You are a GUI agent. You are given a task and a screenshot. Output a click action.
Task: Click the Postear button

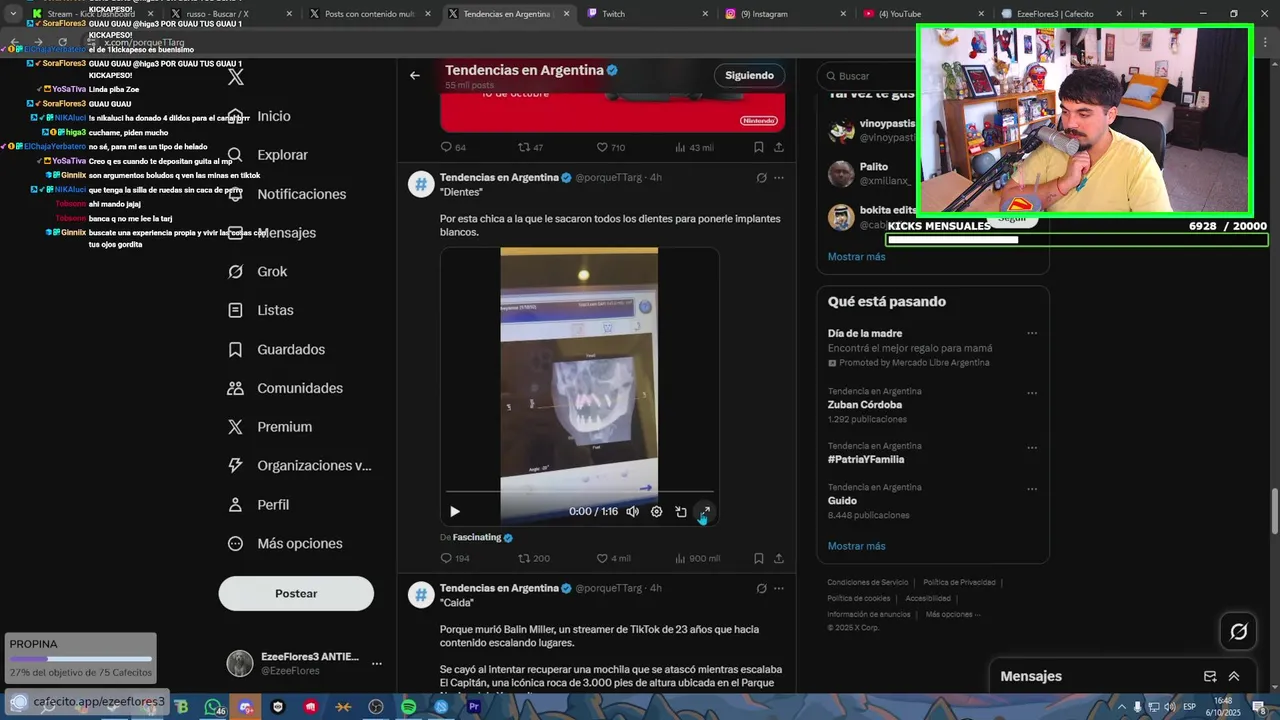[x=296, y=593]
